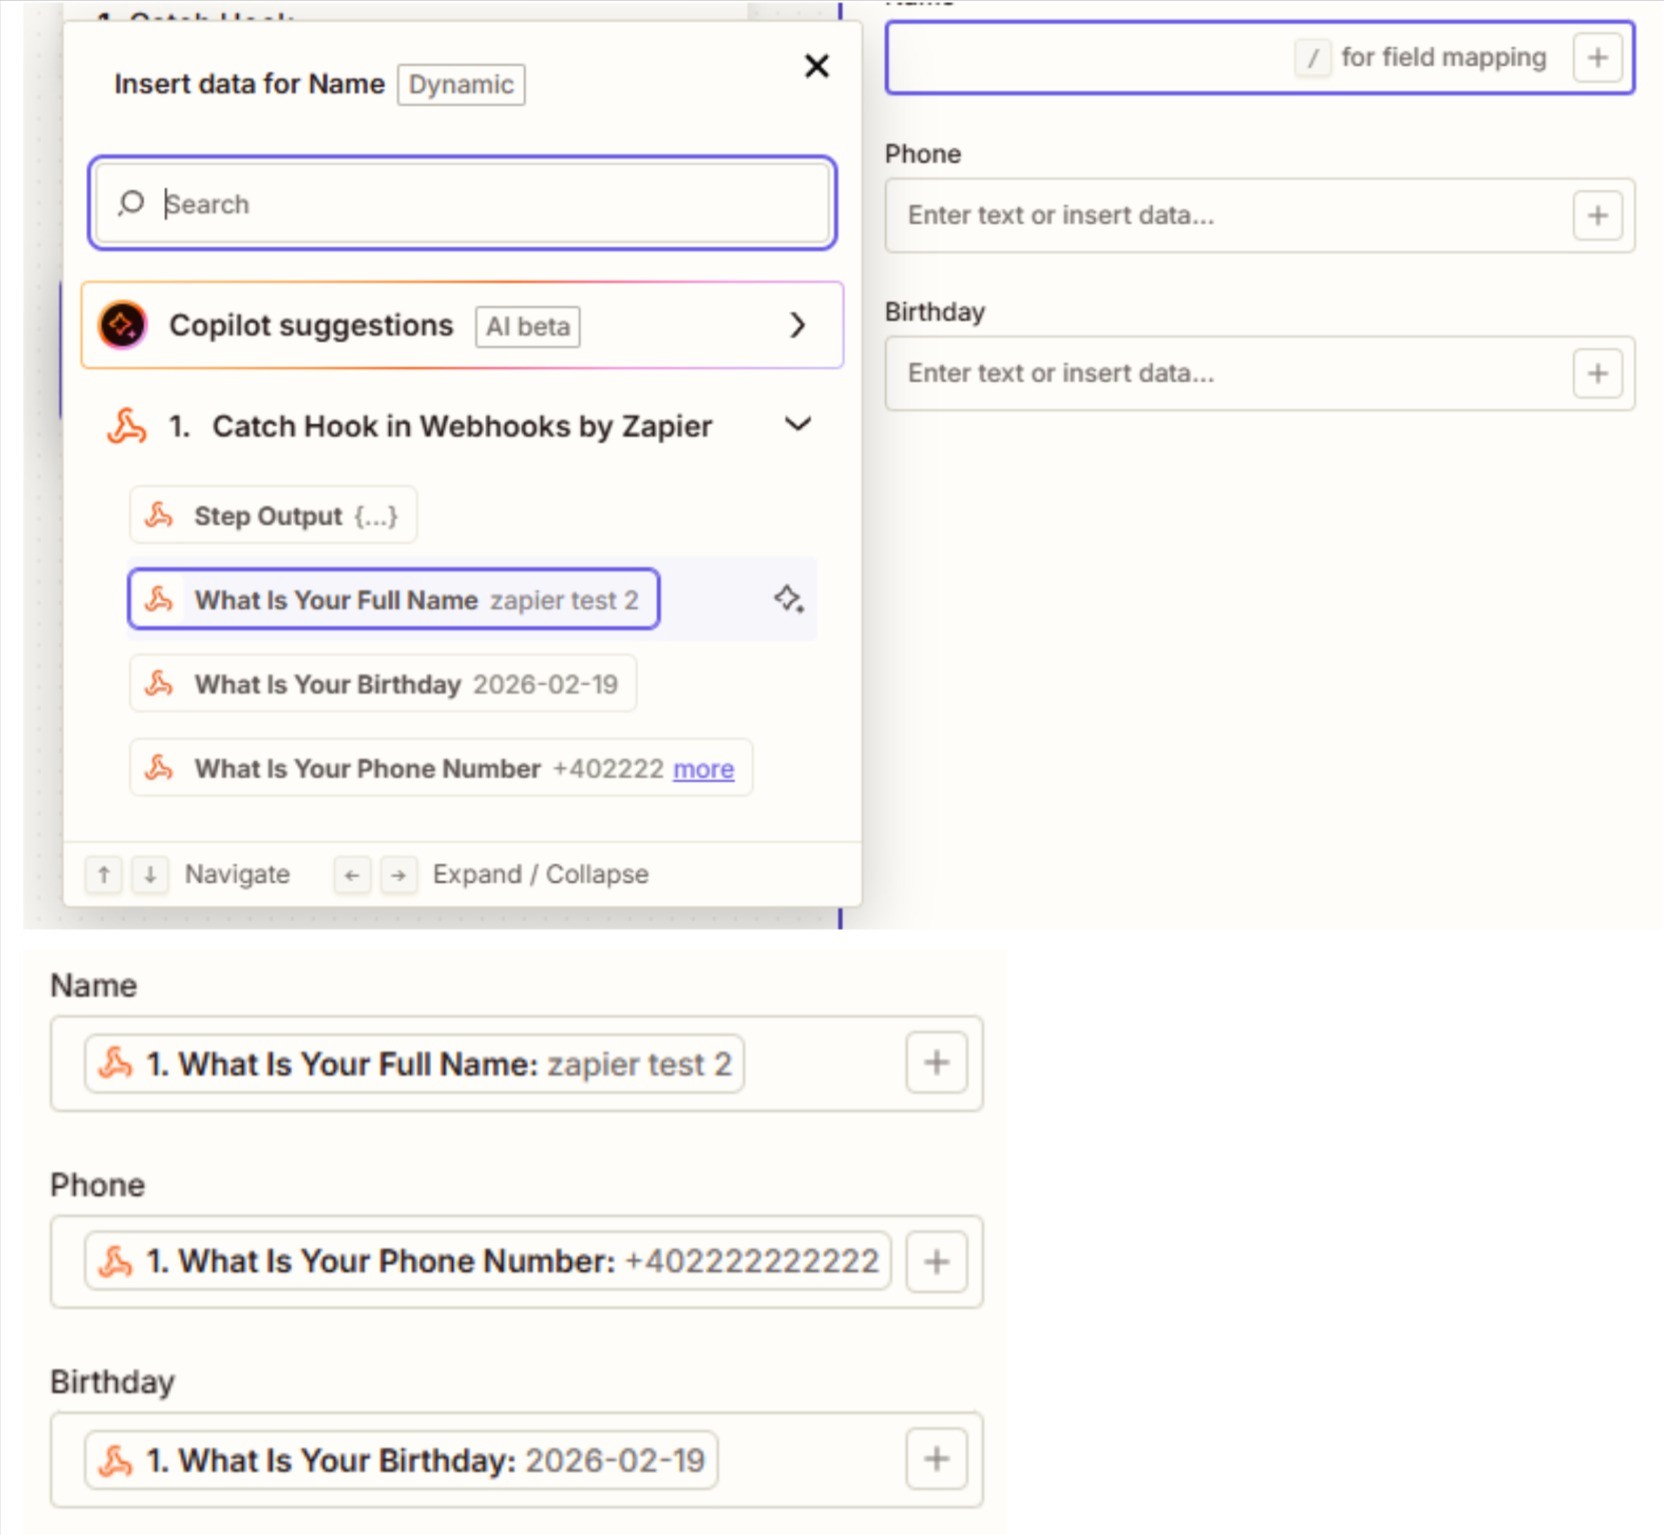Click the AI beta badge

[x=528, y=326]
